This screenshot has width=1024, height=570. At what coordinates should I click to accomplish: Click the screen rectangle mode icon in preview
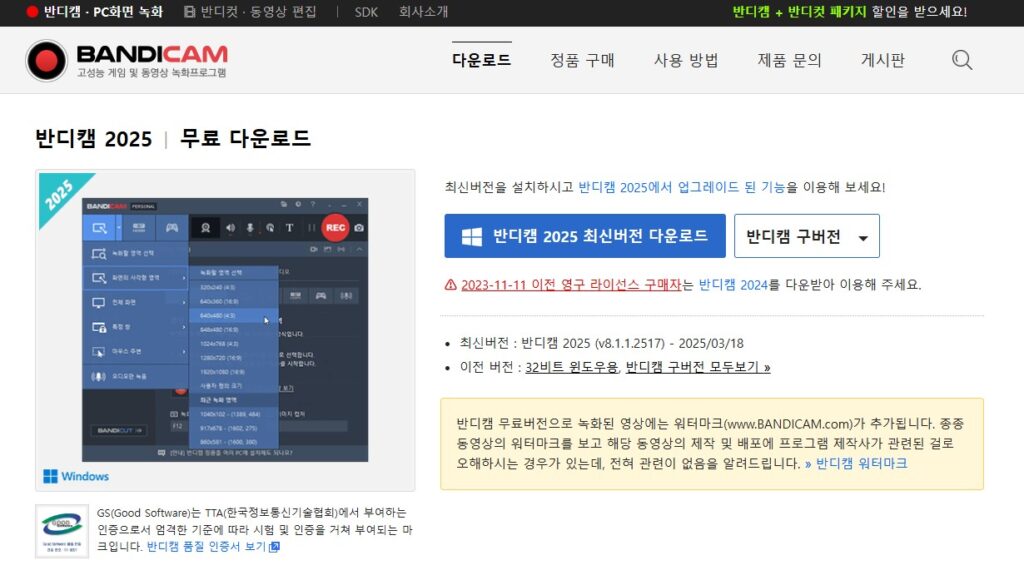pyautogui.click(x=99, y=228)
